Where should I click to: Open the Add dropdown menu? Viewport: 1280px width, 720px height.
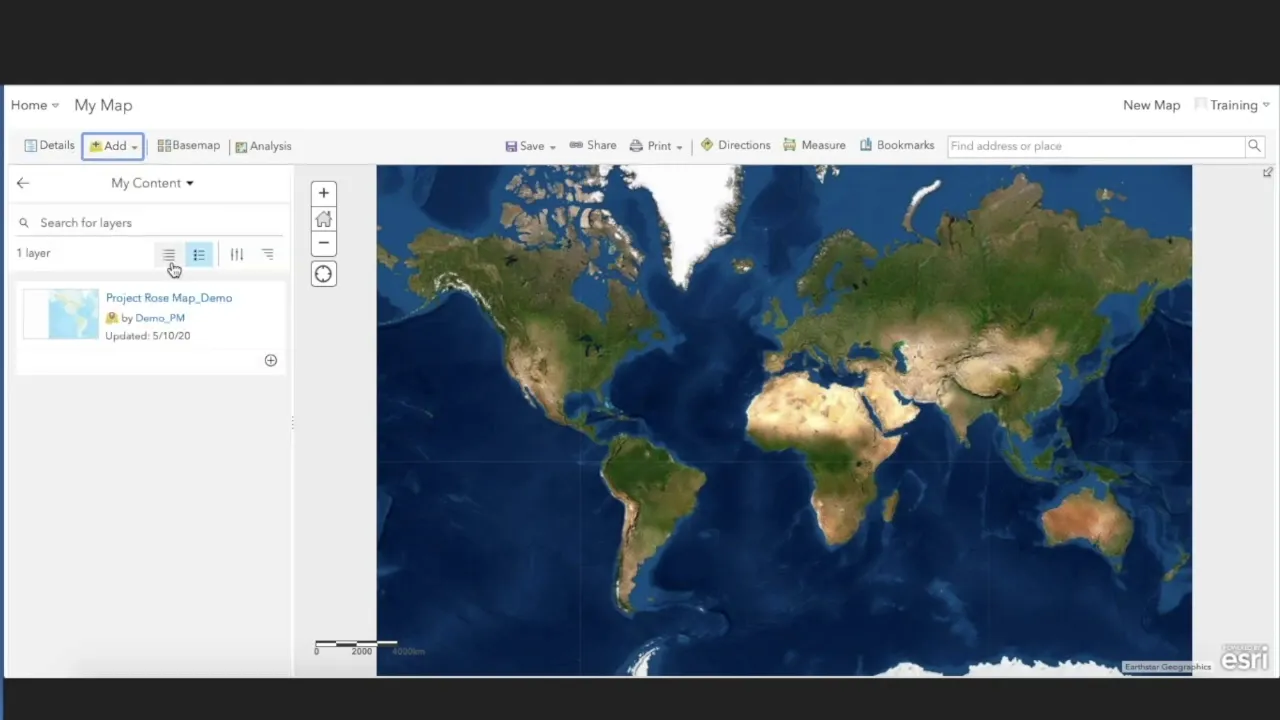[x=113, y=146]
